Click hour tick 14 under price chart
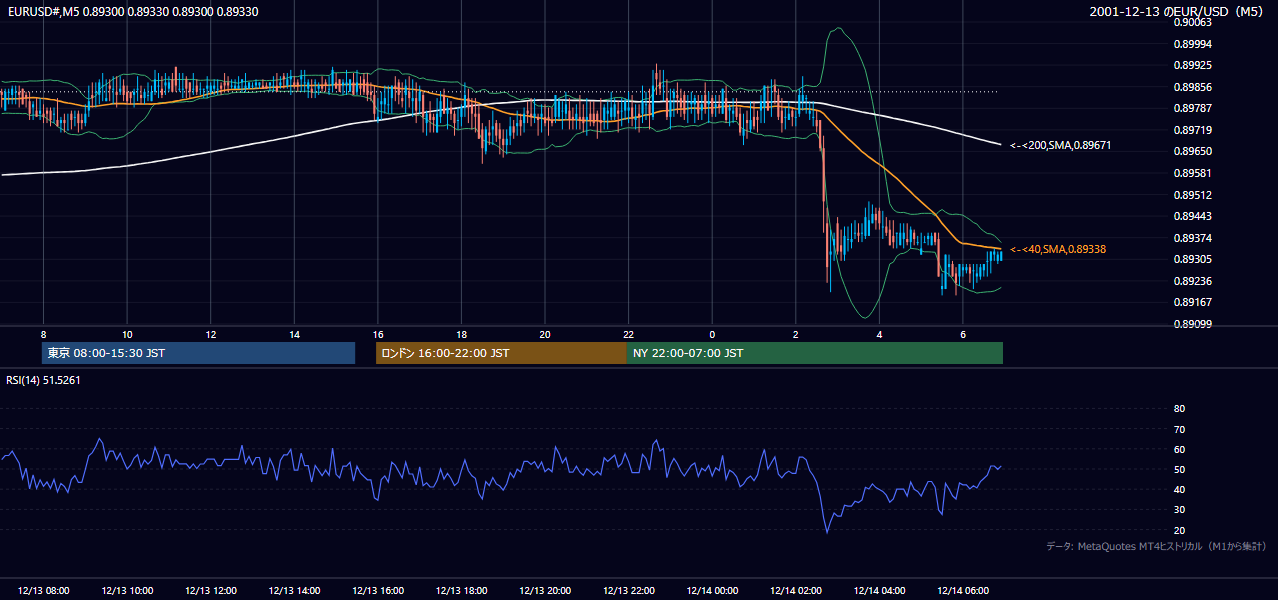The image size is (1278, 600). [294, 333]
